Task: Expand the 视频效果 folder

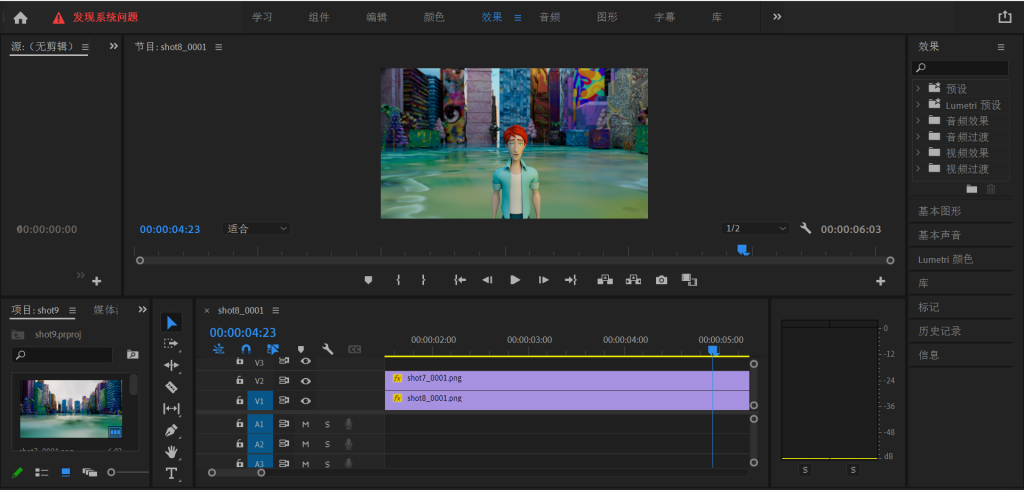Action: coord(918,152)
